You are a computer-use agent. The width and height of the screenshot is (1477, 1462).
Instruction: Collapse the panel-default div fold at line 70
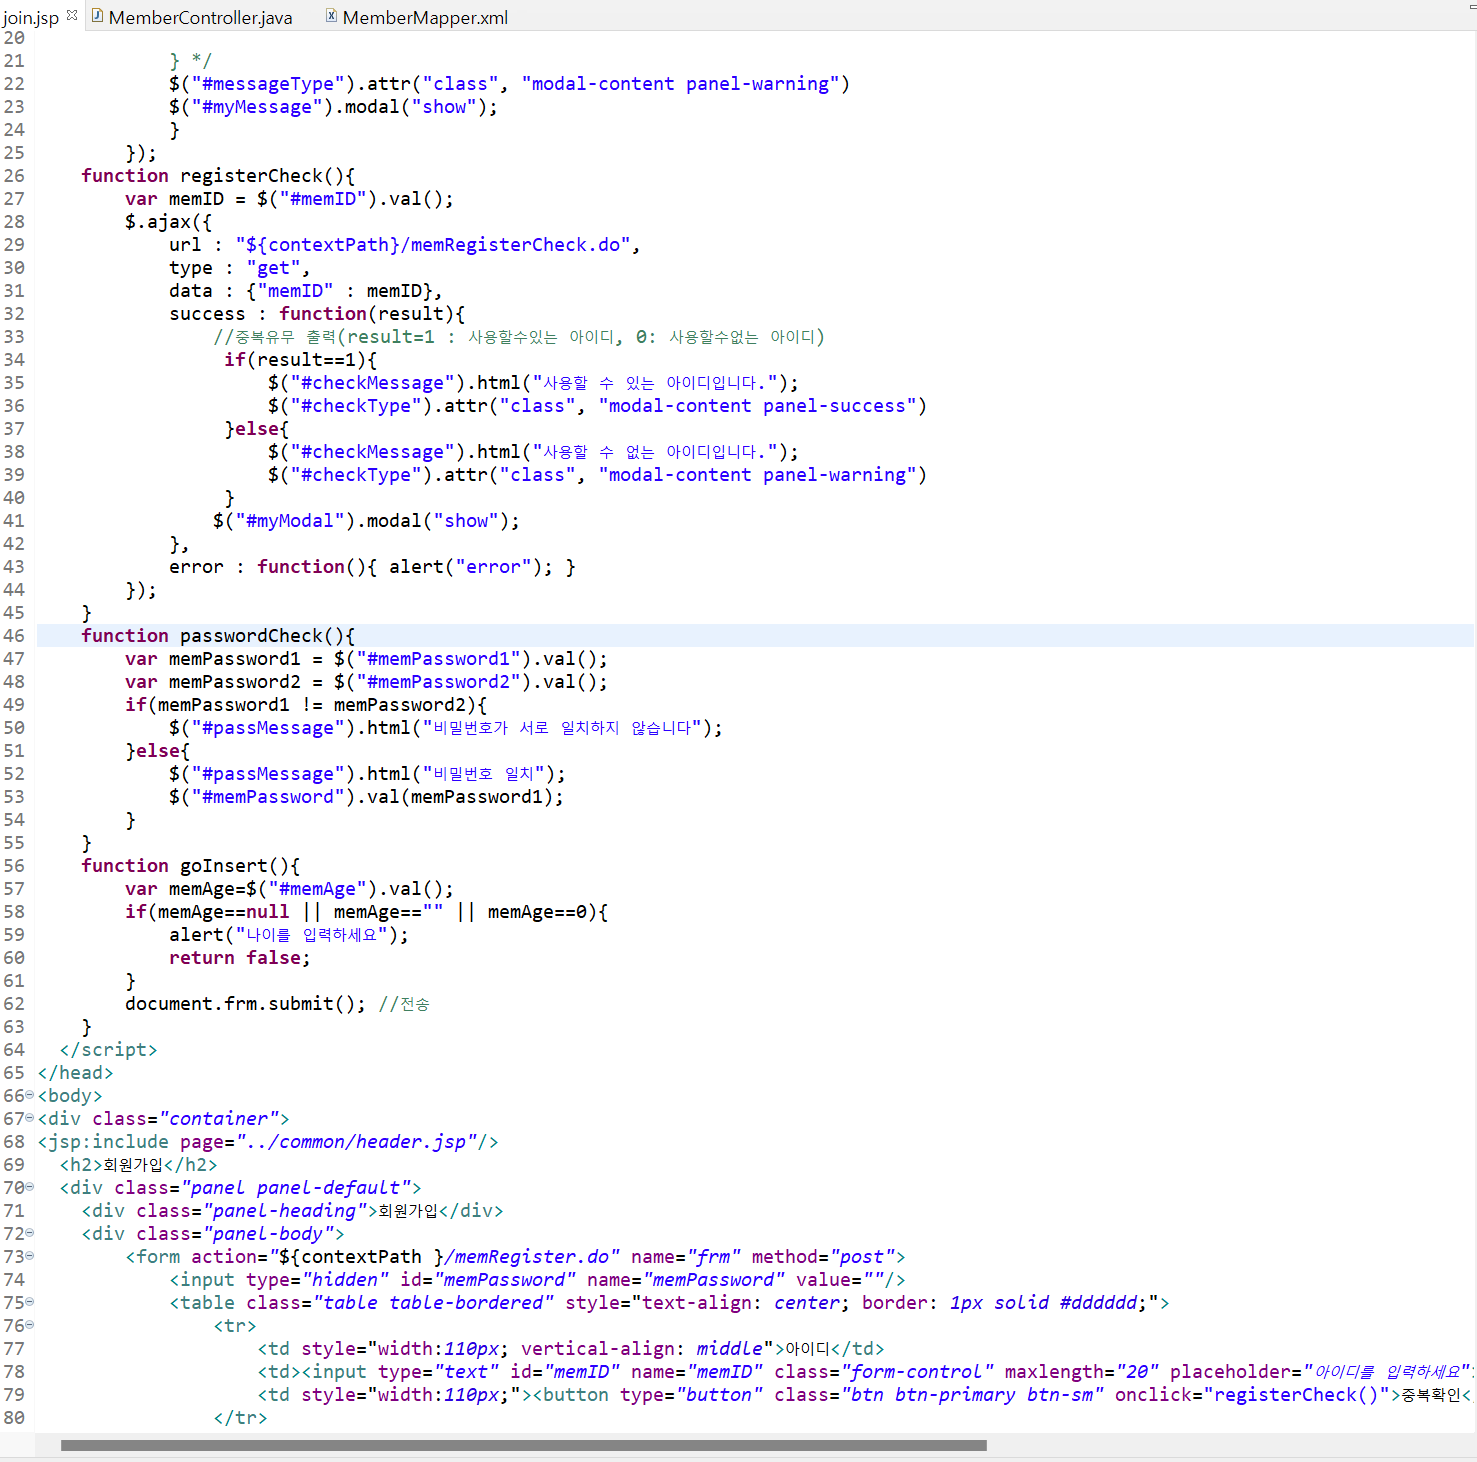pyautogui.click(x=30, y=1187)
